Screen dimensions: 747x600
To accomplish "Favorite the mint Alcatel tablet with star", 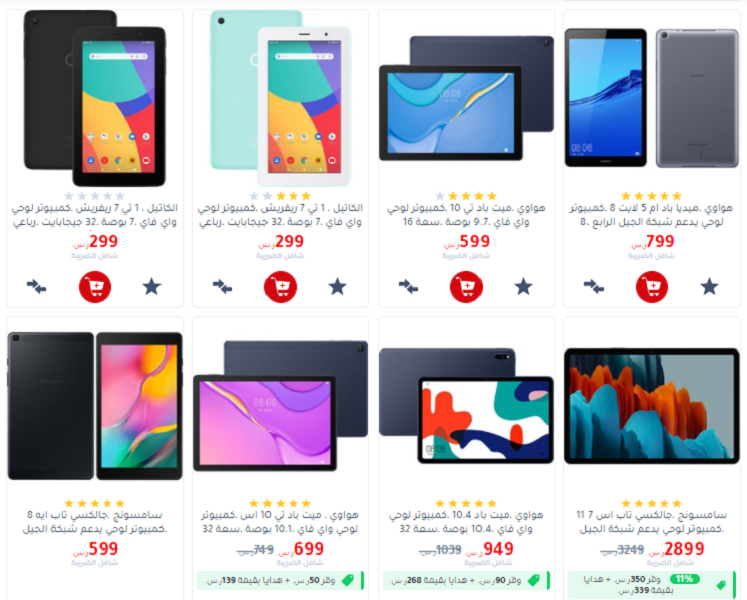I will [337, 286].
